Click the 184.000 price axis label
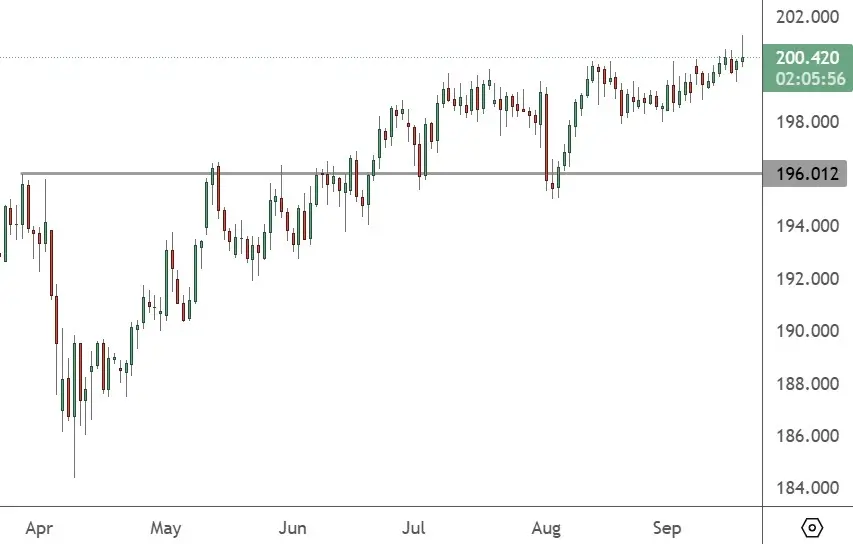This screenshot has width=853, height=544. [x=807, y=489]
